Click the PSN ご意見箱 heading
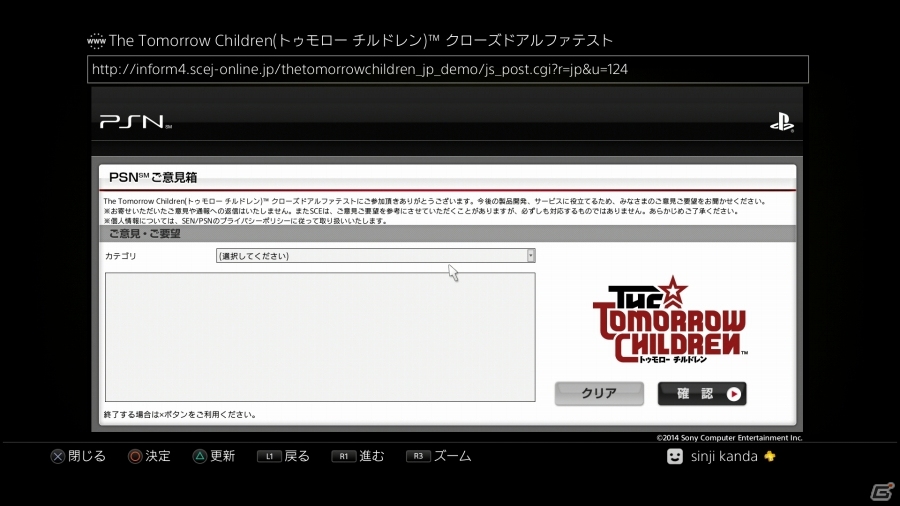Viewport: 900px width, 506px height. click(x=153, y=178)
